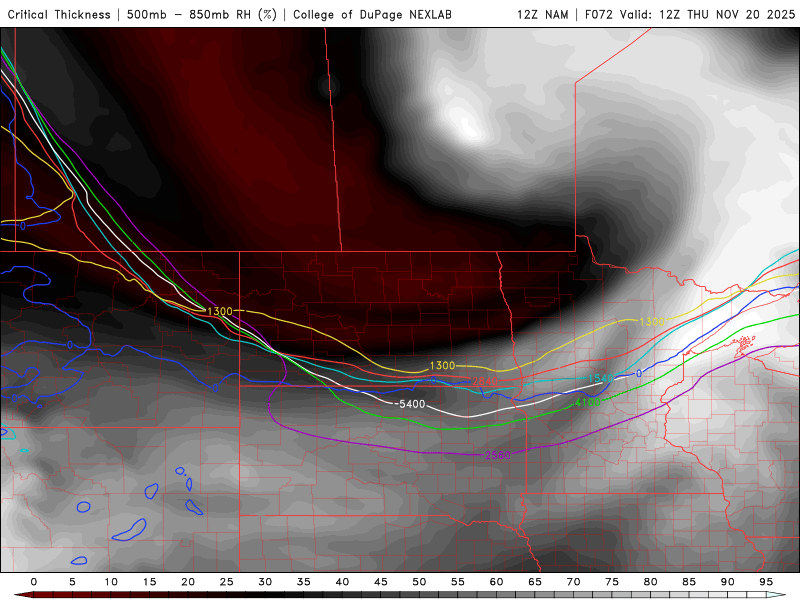
Task: Click color scale value "20"
Action: click(x=188, y=582)
